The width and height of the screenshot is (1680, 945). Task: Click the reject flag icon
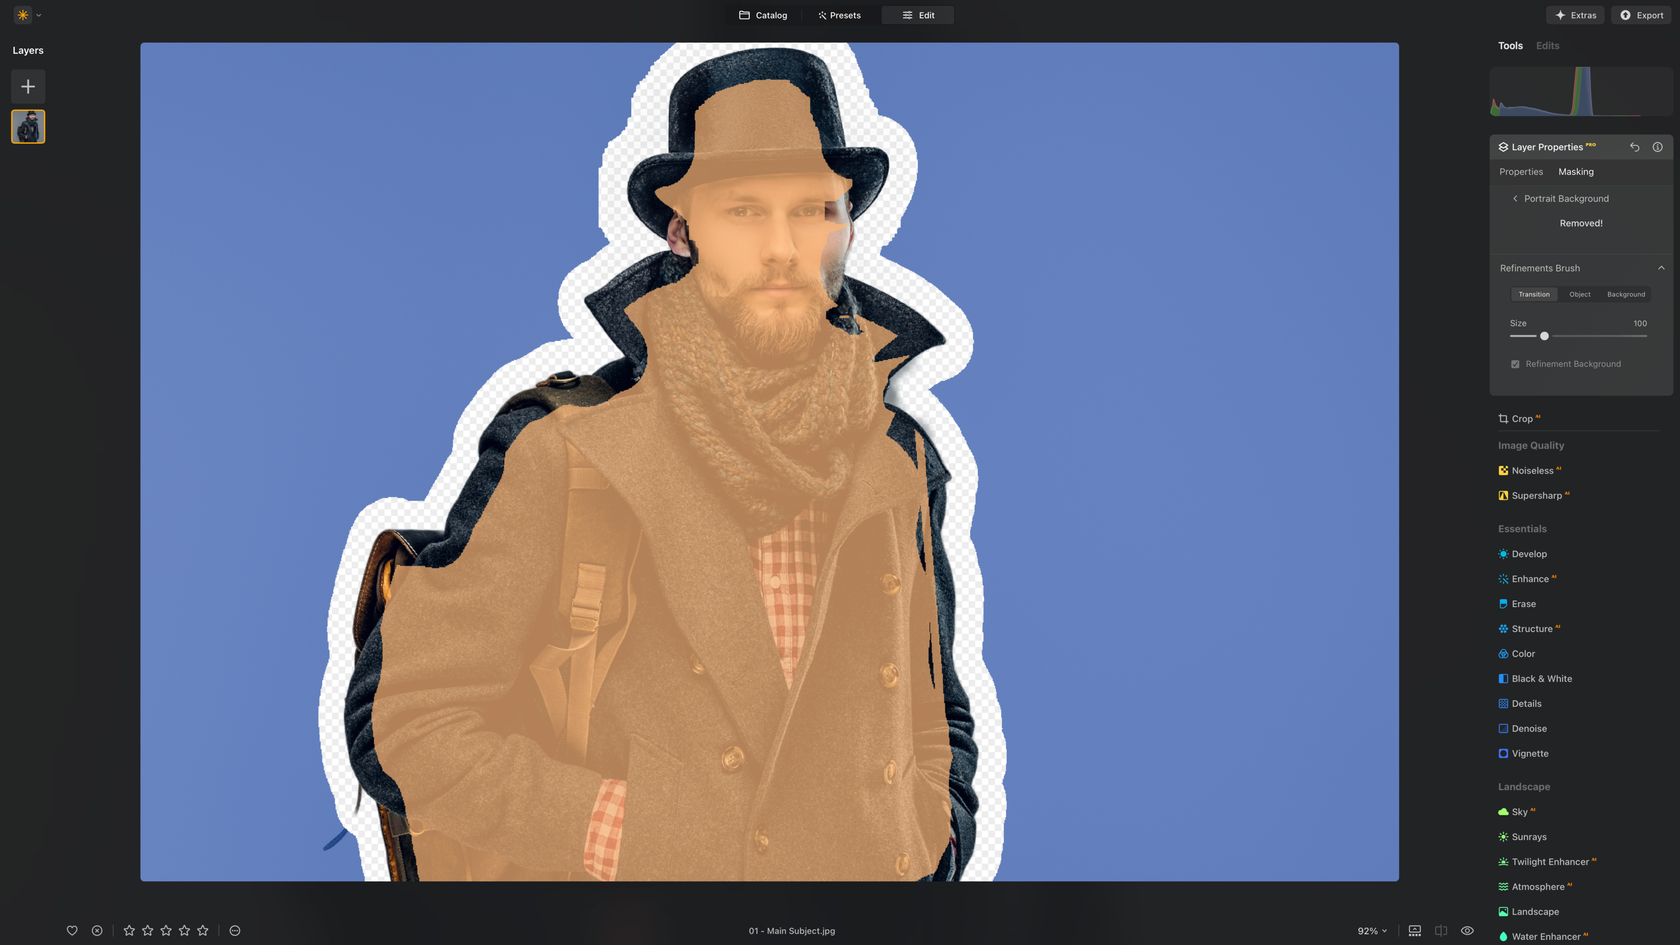pyautogui.click(x=97, y=930)
